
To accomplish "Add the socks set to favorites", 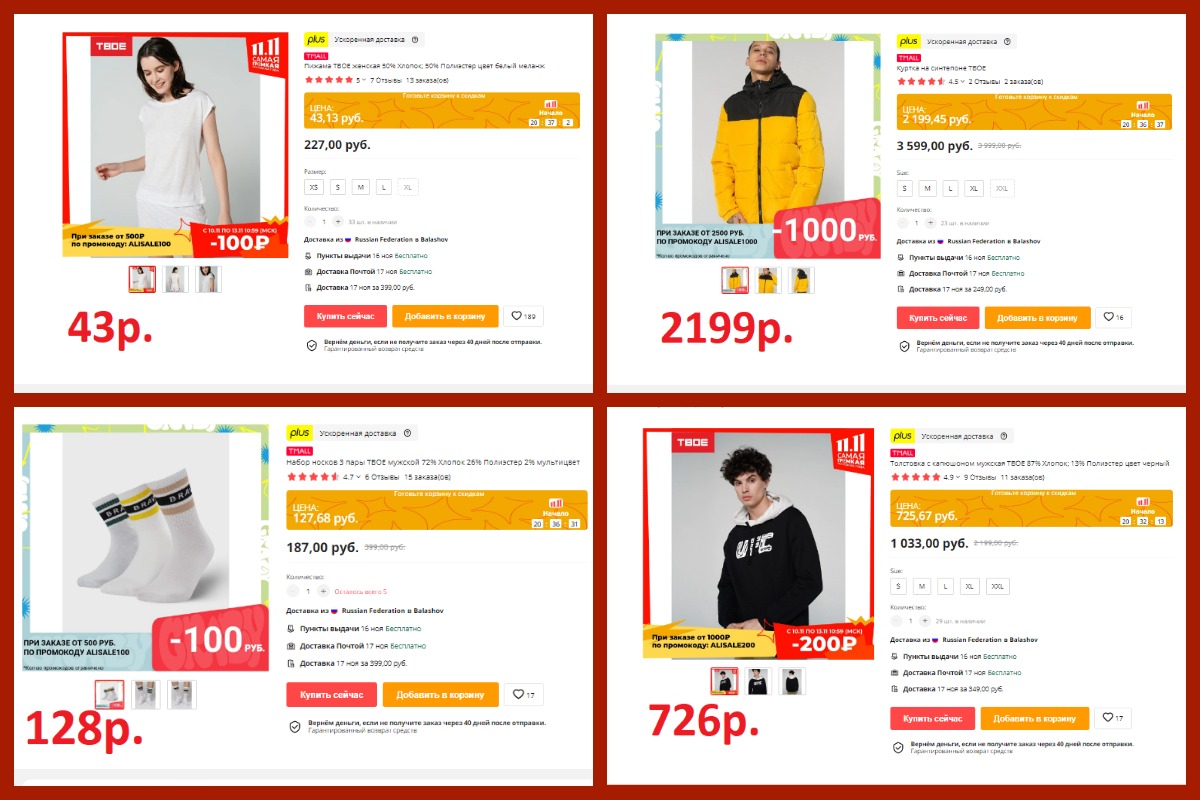I will 524,694.
